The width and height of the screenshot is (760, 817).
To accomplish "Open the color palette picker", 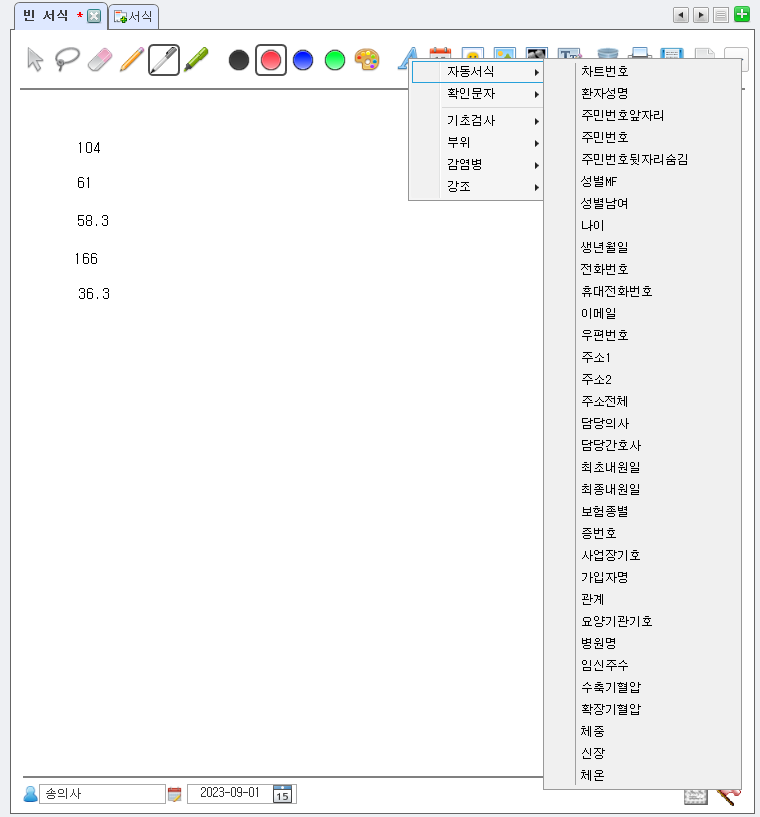I will [367, 60].
